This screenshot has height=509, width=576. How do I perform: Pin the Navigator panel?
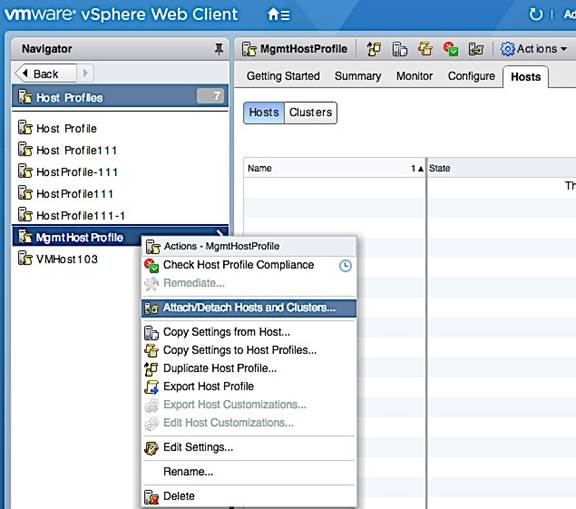[x=219, y=49]
